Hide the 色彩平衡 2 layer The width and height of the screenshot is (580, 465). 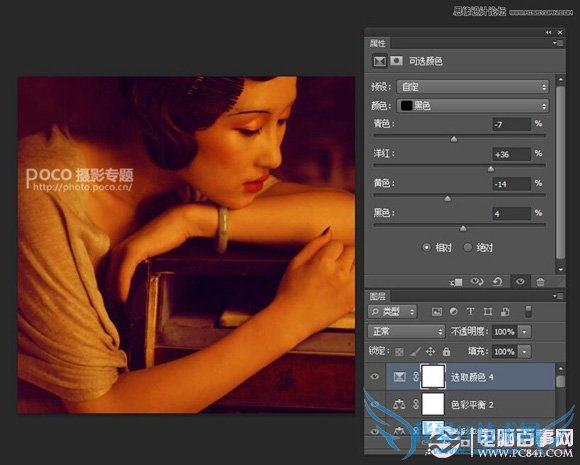point(375,404)
